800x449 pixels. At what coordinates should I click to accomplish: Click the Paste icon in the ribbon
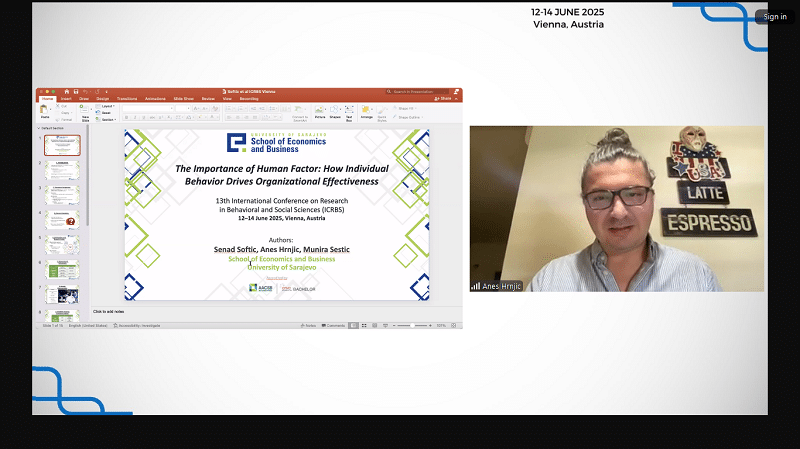tap(45, 111)
